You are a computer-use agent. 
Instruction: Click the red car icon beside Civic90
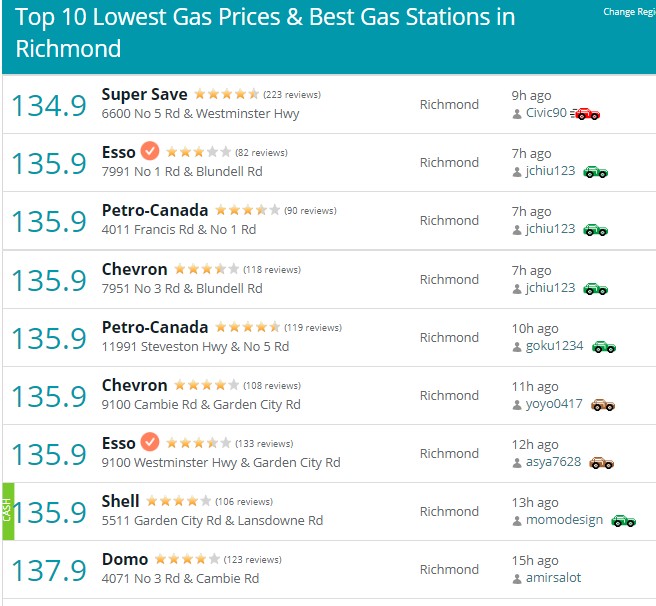click(585, 113)
